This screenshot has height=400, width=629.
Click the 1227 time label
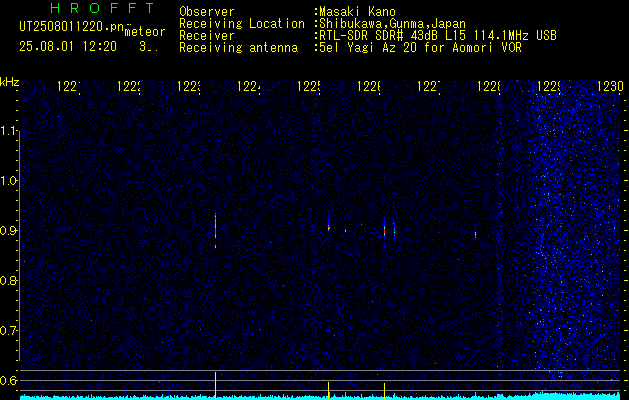[428, 87]
